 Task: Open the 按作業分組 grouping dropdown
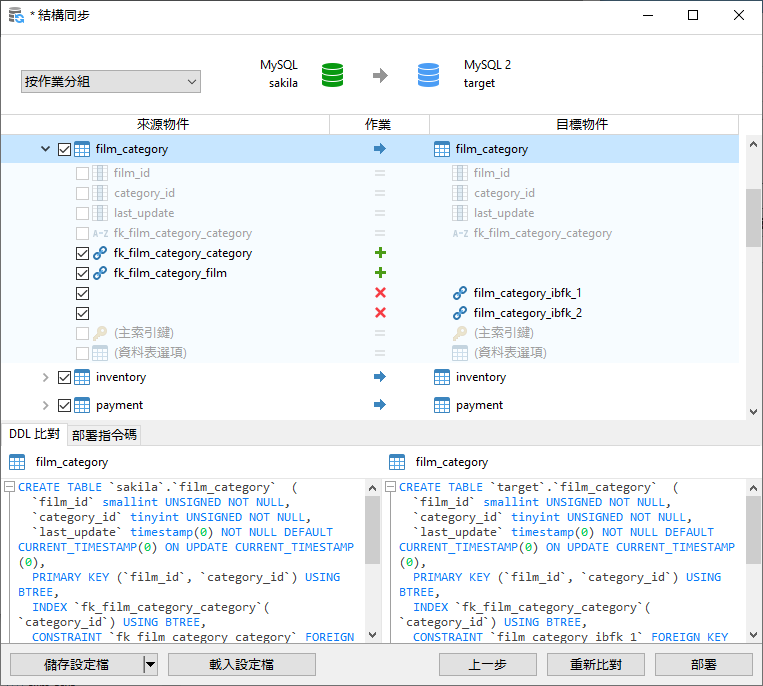(x=110, y=82)
